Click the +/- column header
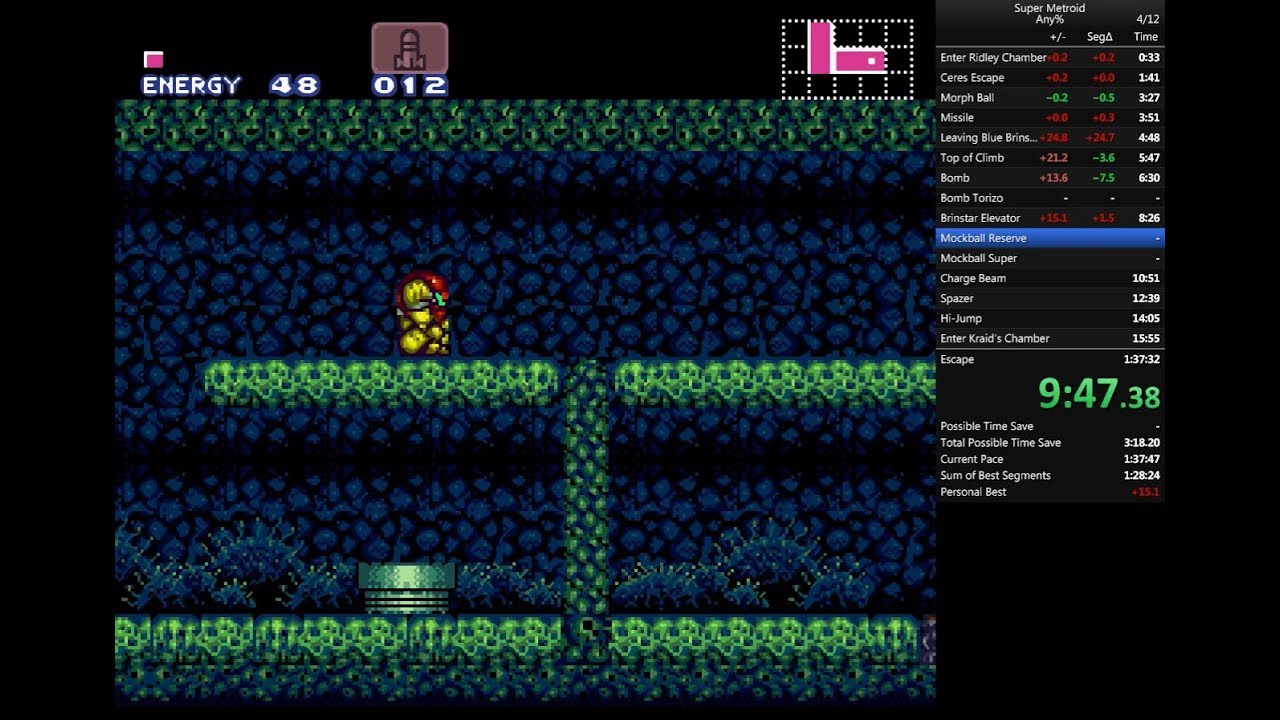This screenshot has width=1280, height=720. point(1057,37)
